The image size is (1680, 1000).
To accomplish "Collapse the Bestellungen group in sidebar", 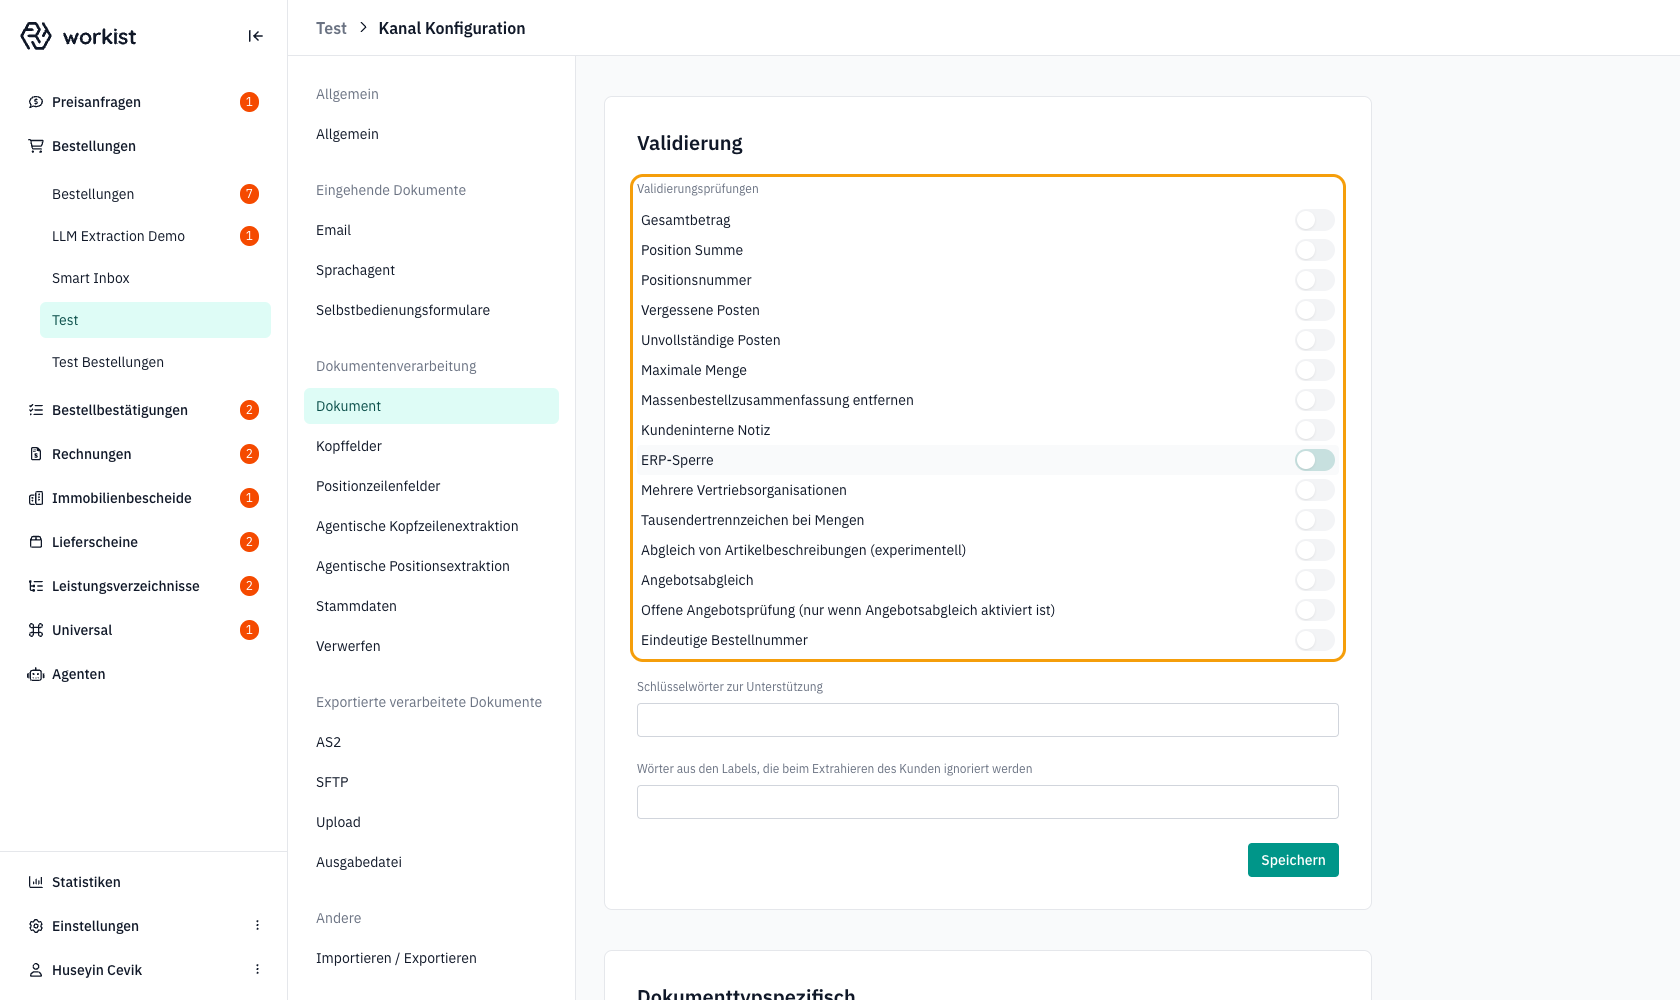I will click(x=144, y=146).
